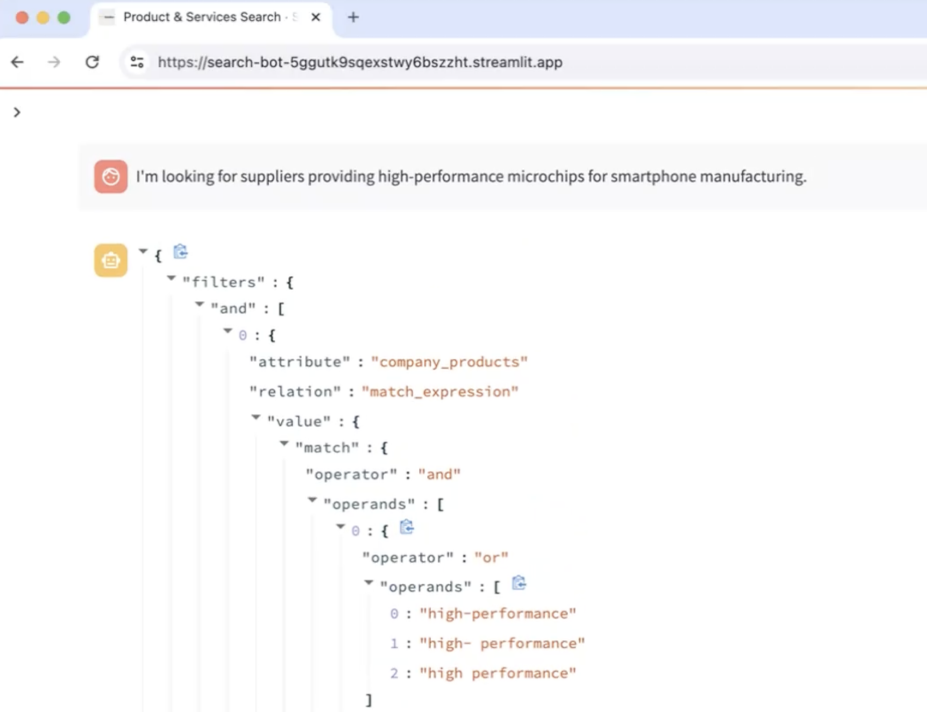
Task: Click the browser back arrow
Action: (x=17, y=62)
